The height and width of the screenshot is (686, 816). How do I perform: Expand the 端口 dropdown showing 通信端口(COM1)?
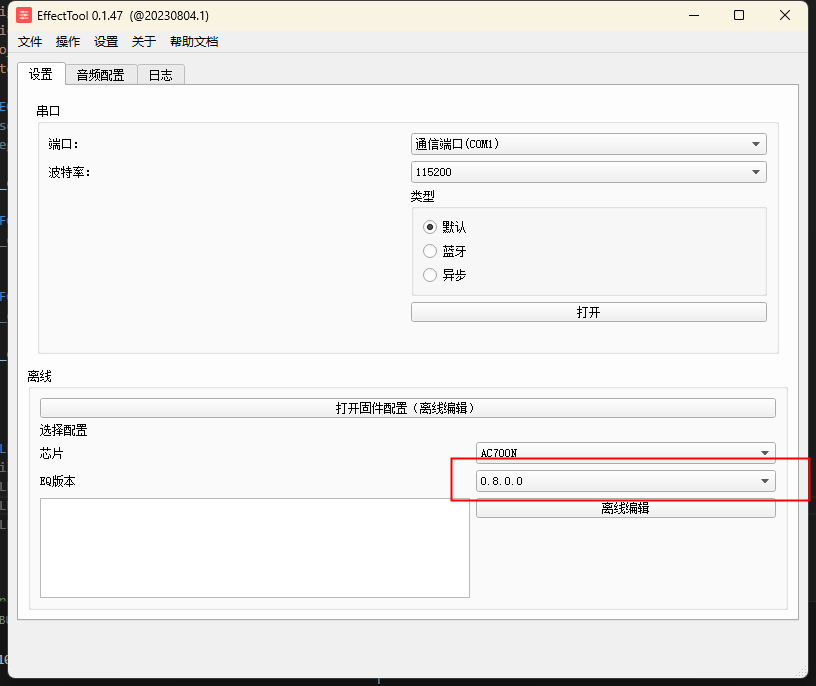[x=589, y=144]
